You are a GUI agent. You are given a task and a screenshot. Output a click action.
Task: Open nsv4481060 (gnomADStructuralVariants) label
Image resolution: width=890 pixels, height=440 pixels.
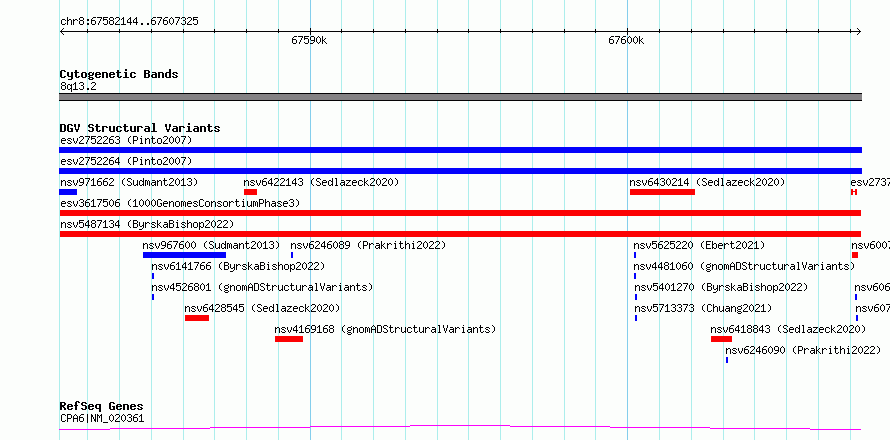pos(744,266)
